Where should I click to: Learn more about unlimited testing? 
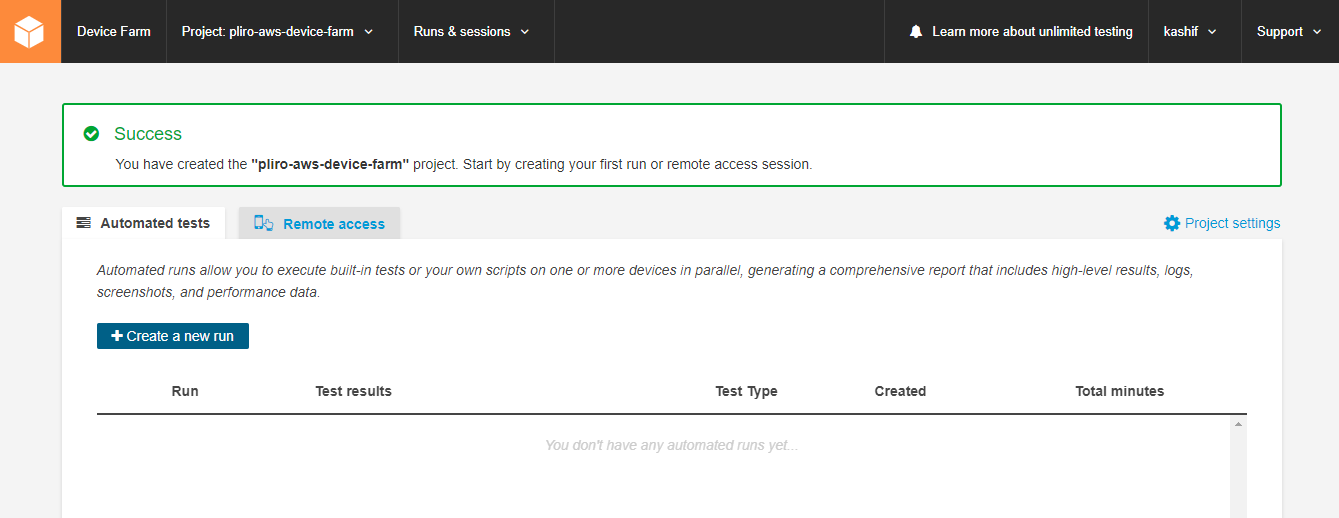(1032, 32)
